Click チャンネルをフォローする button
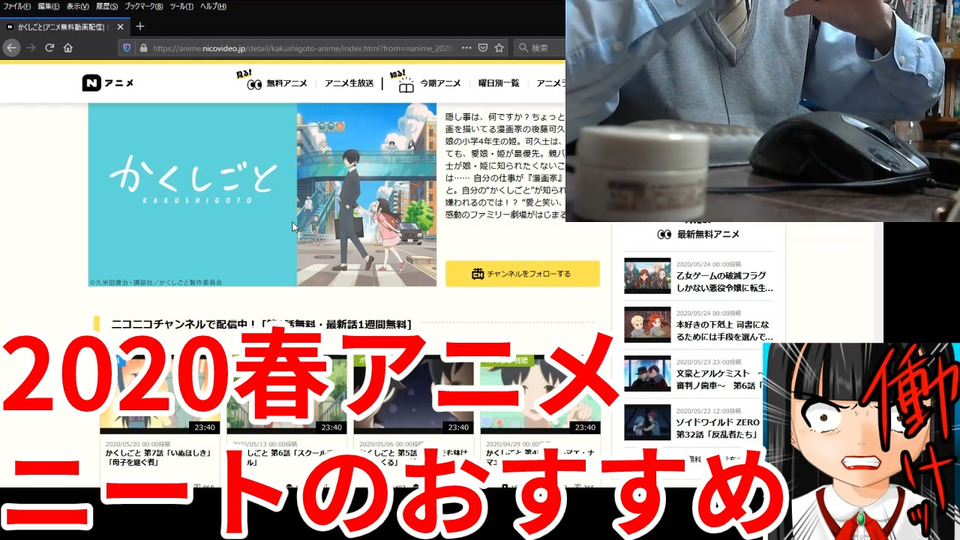 [522, 274]
